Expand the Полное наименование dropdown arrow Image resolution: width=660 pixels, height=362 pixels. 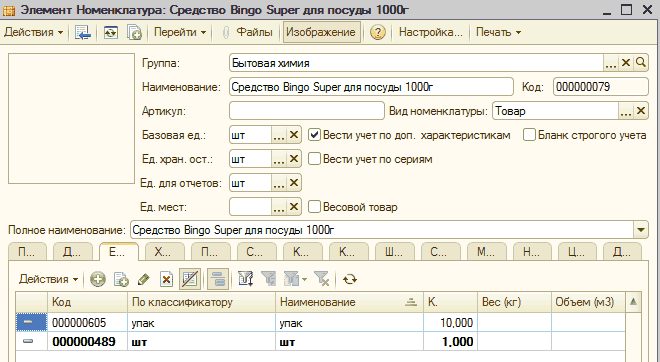coord(641,230)
